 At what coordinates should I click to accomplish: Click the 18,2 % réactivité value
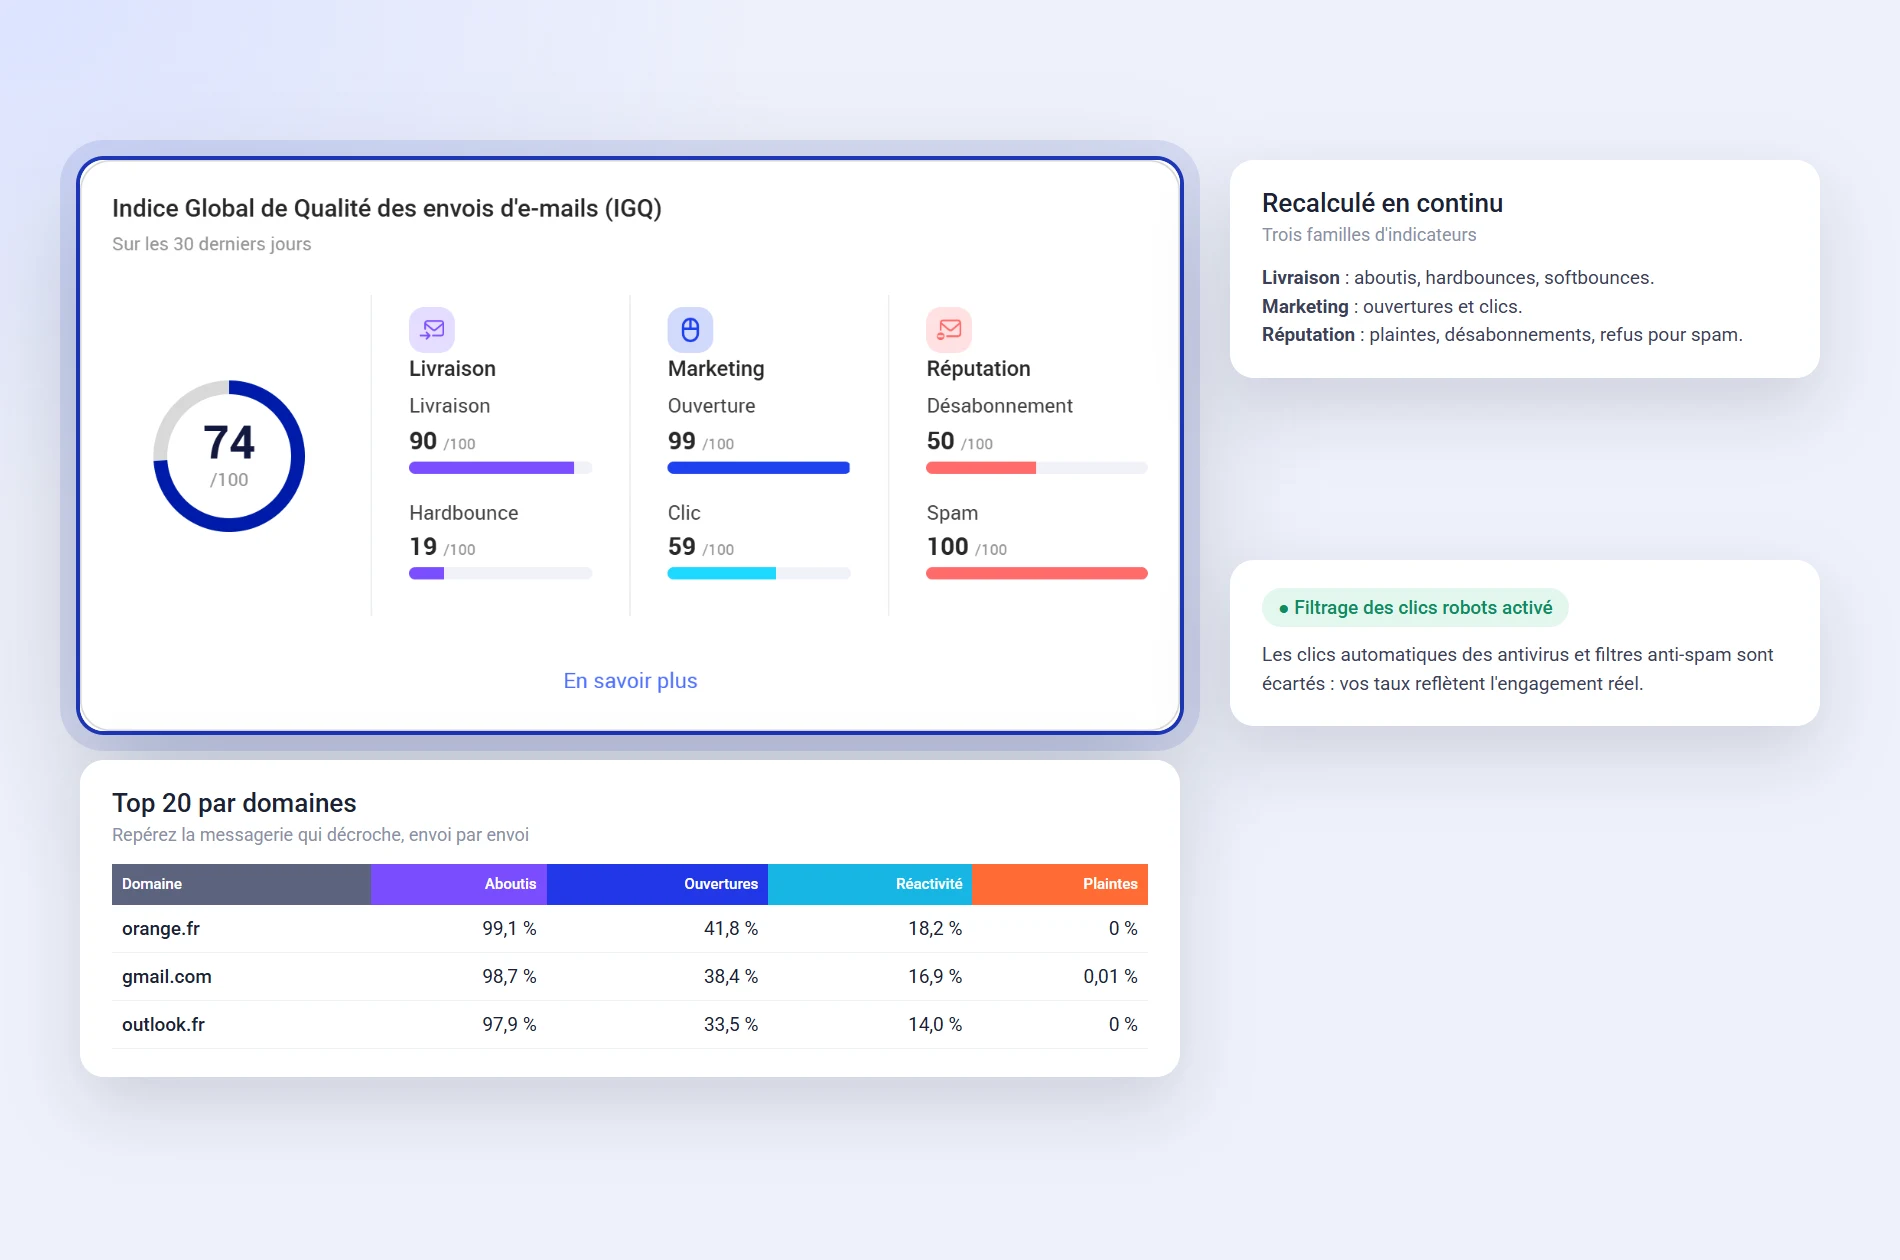935,929
